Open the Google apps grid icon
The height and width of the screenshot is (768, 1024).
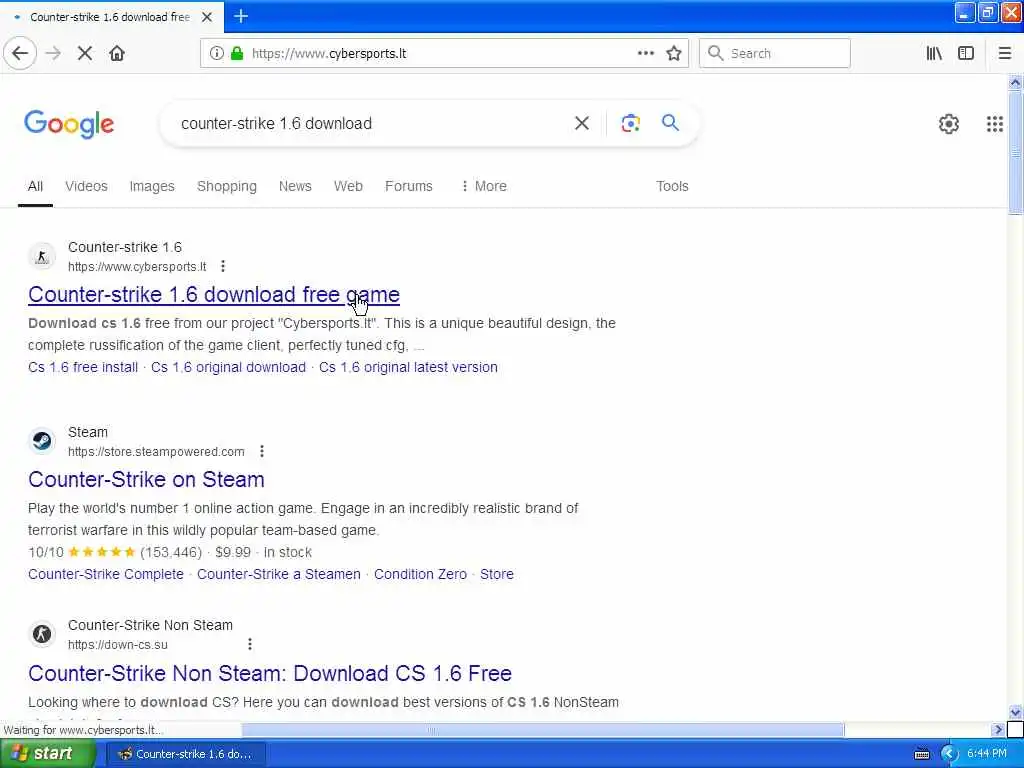point(995,123)
